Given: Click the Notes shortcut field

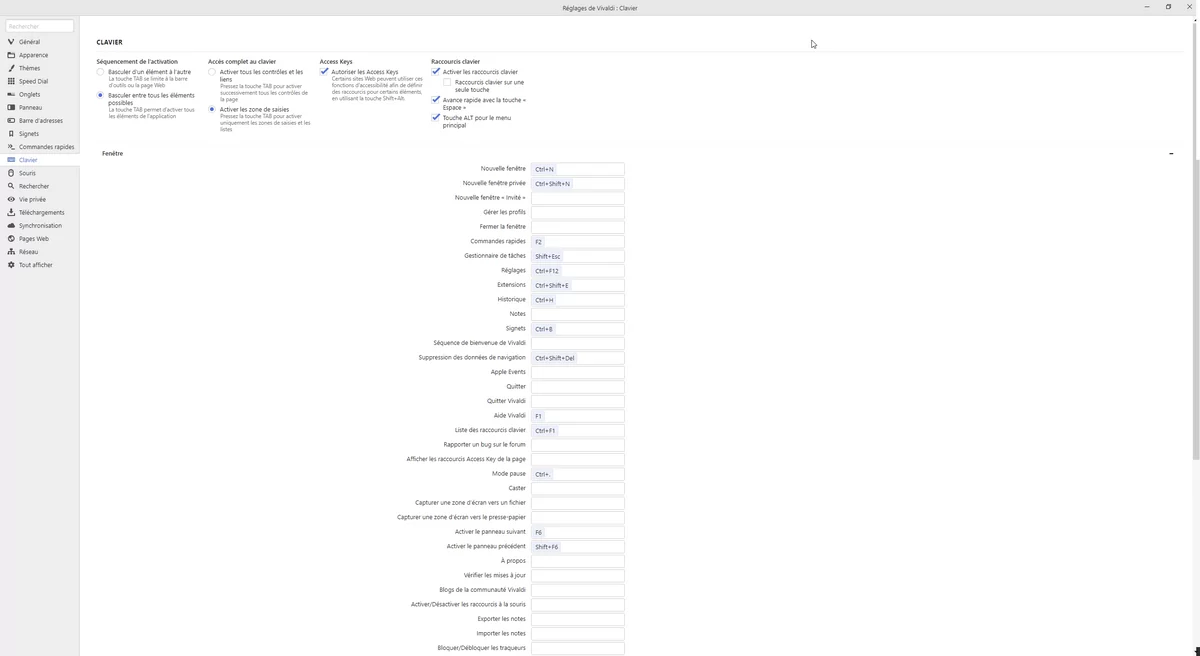Looking at the screenshot, I should [x=578, y=314].
